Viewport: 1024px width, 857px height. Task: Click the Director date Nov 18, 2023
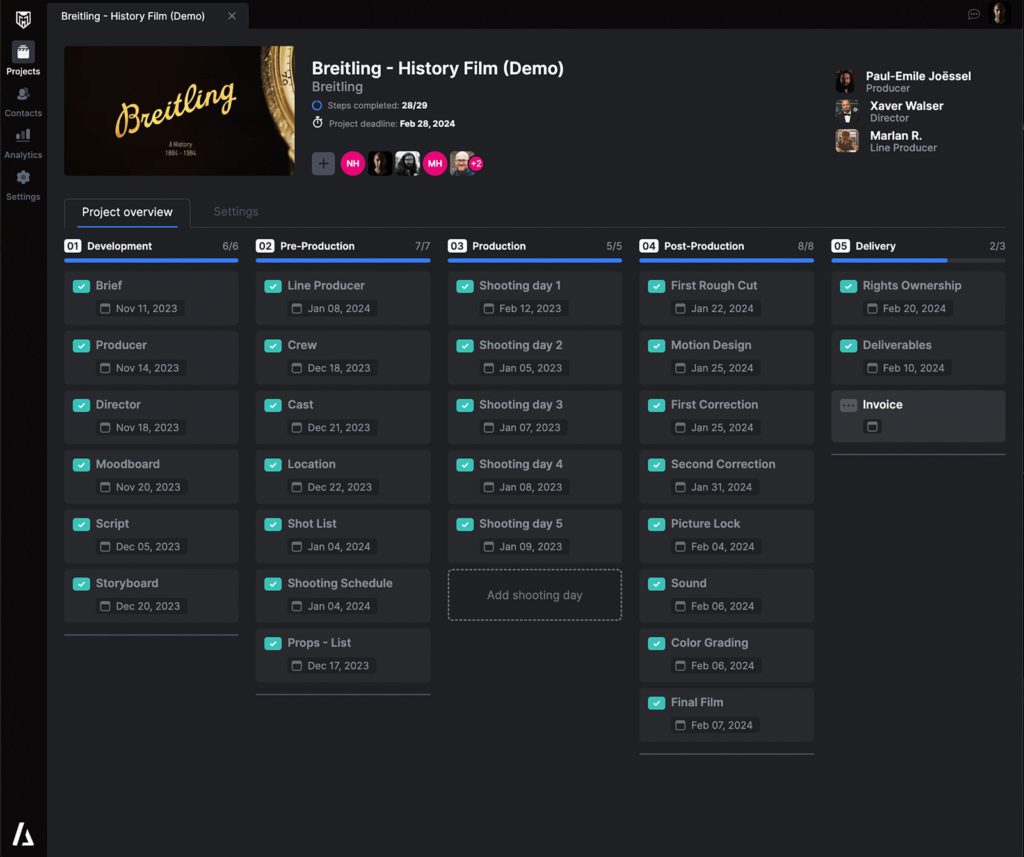pyautogui.click(x=147, y=428)
